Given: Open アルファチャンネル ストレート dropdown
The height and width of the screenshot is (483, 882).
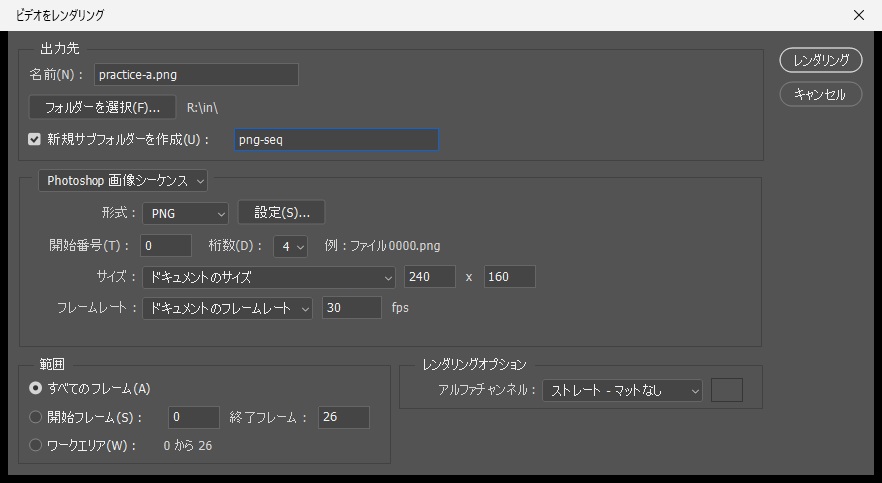Looking at the screenshot, I should 623,390.
